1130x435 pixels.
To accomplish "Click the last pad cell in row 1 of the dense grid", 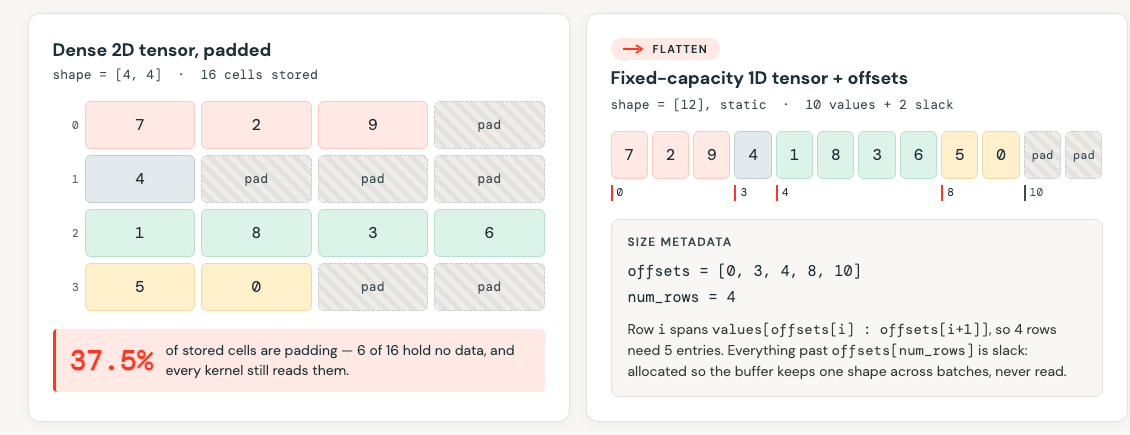I will click(x=489, y=179).
